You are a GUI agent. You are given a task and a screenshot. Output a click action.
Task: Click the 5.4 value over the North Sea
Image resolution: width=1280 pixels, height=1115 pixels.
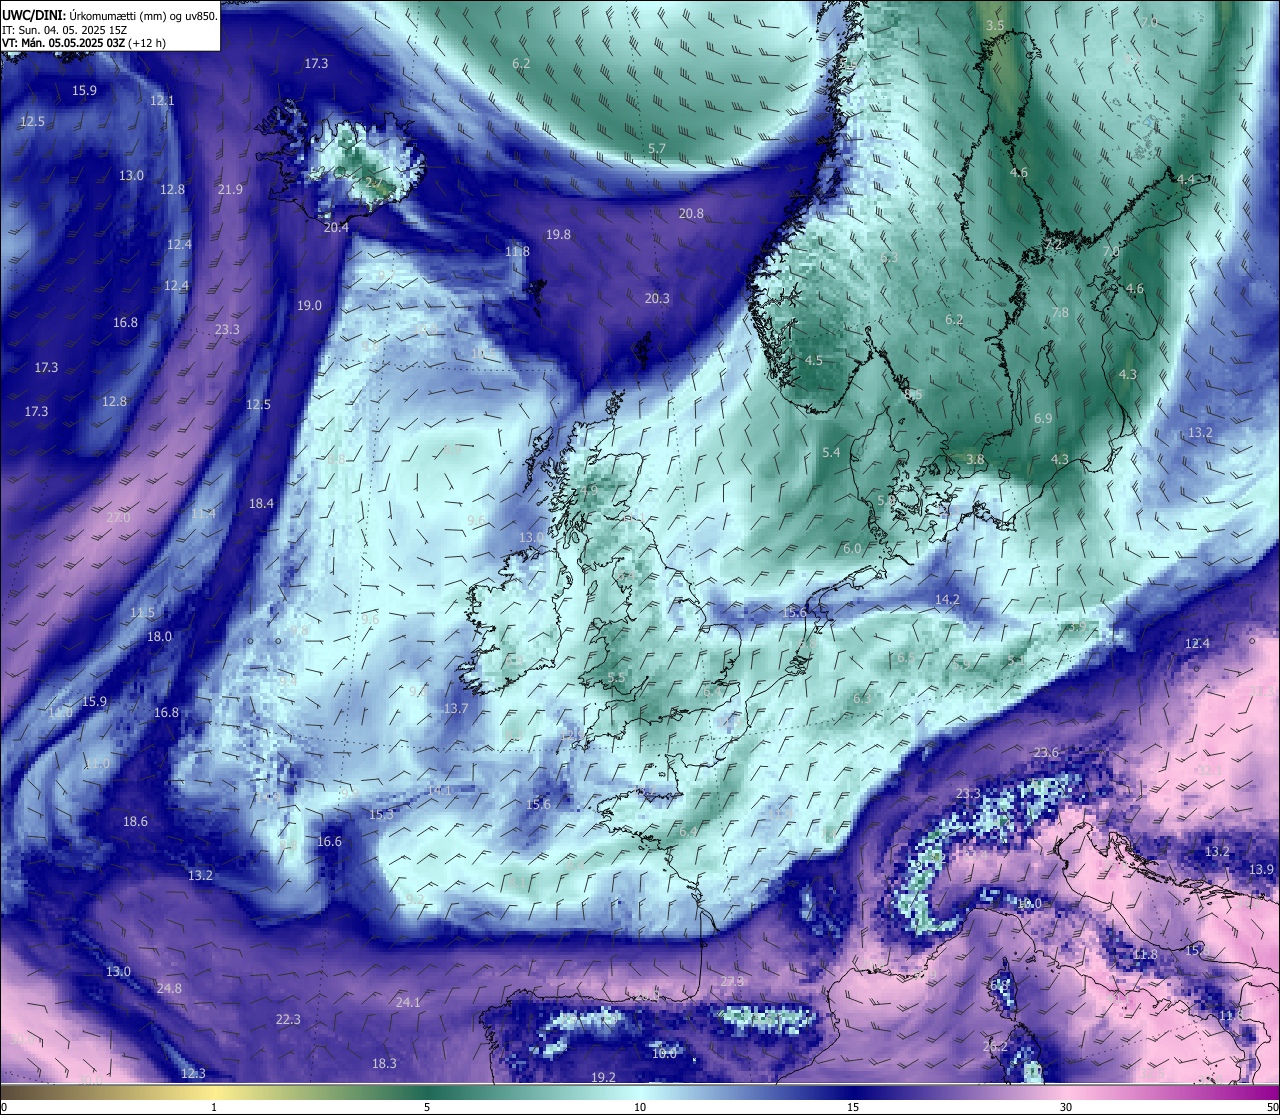(831, 453)
